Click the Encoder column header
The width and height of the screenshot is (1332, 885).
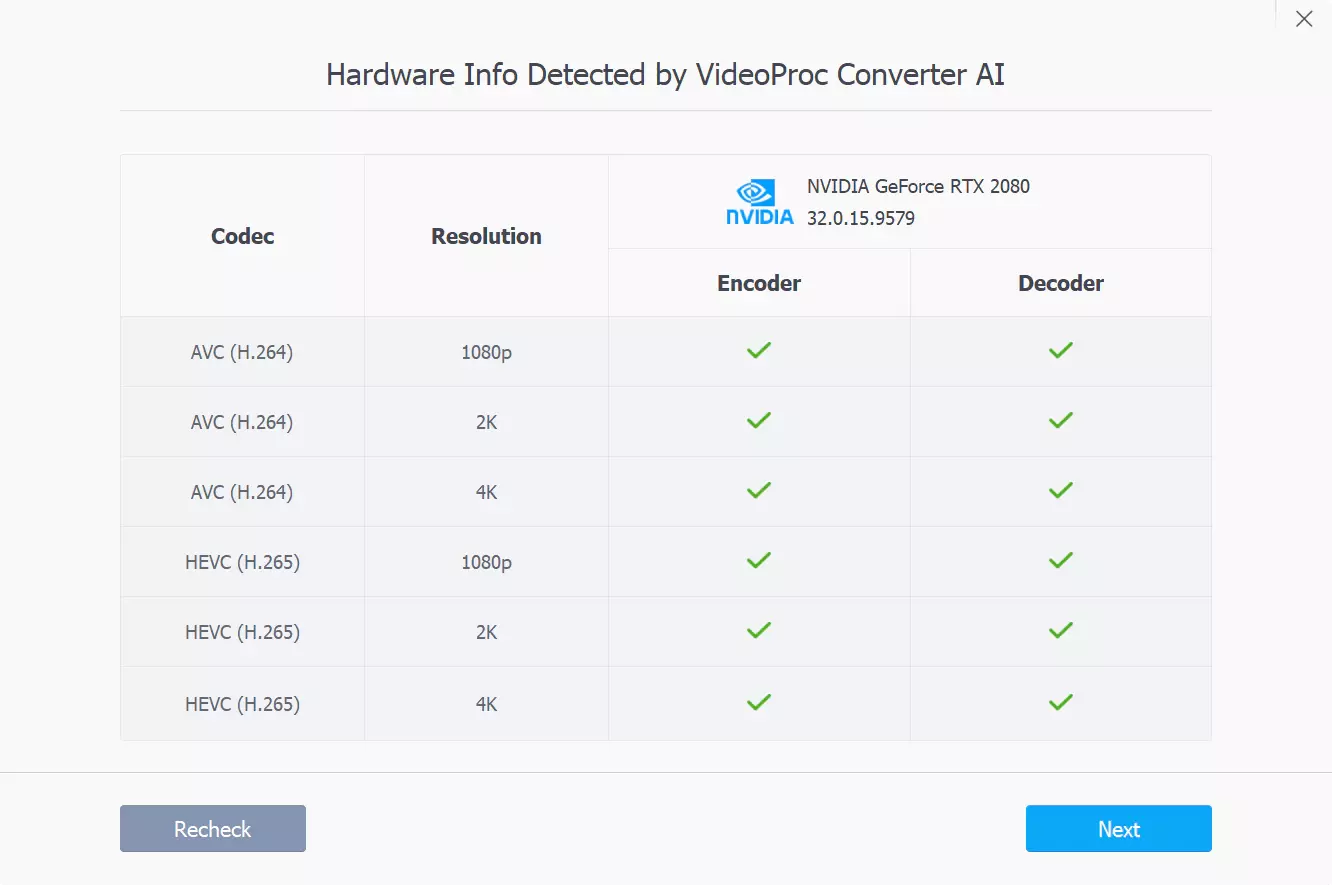tap(759, 283)
